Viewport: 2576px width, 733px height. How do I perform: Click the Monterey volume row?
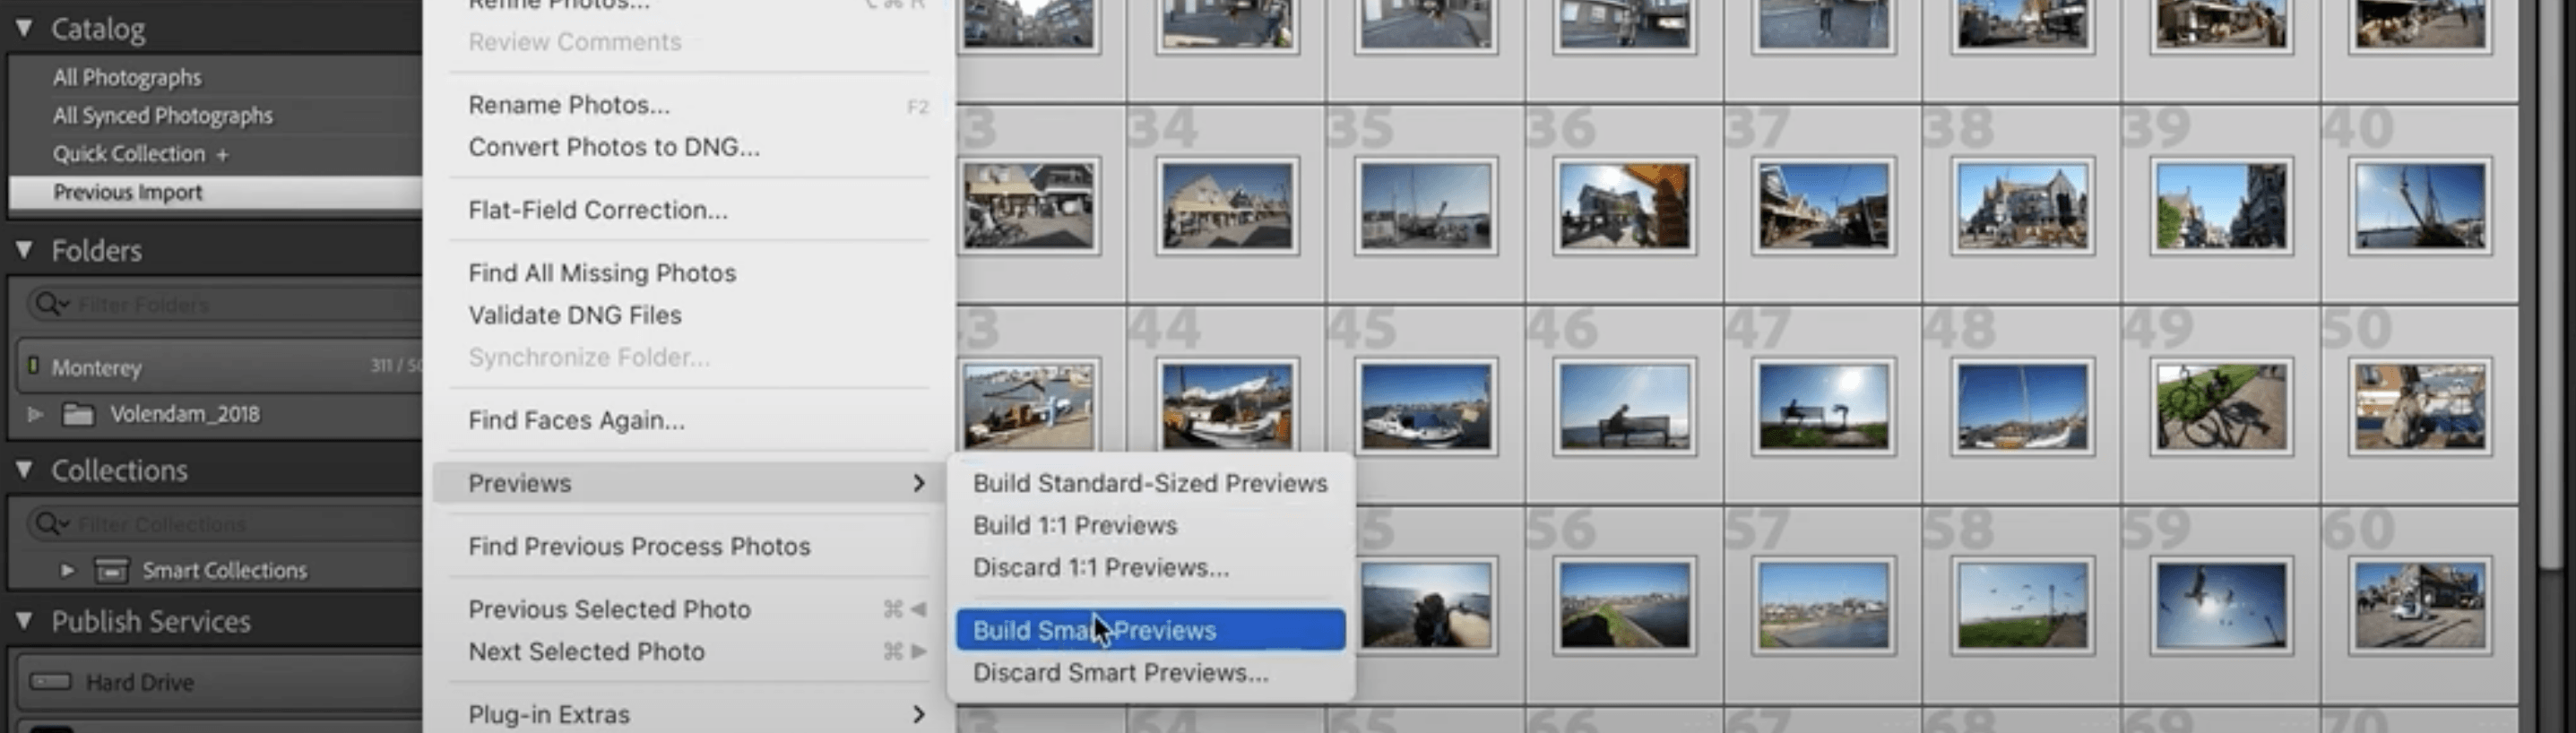[x=219, y=367]
